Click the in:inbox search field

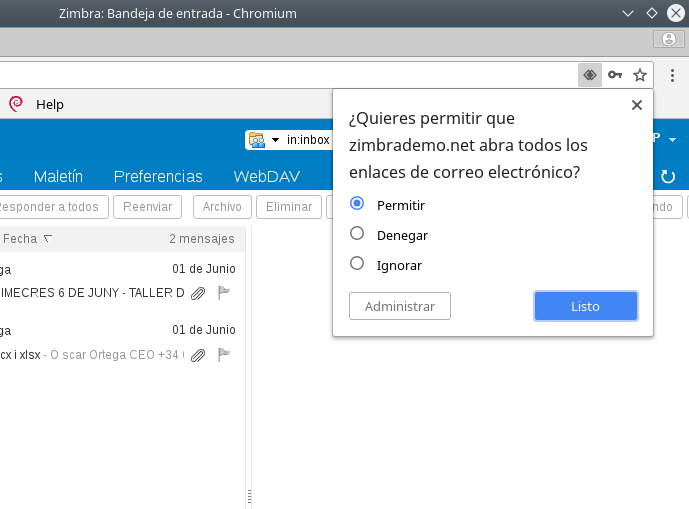(x=308, y=140)
